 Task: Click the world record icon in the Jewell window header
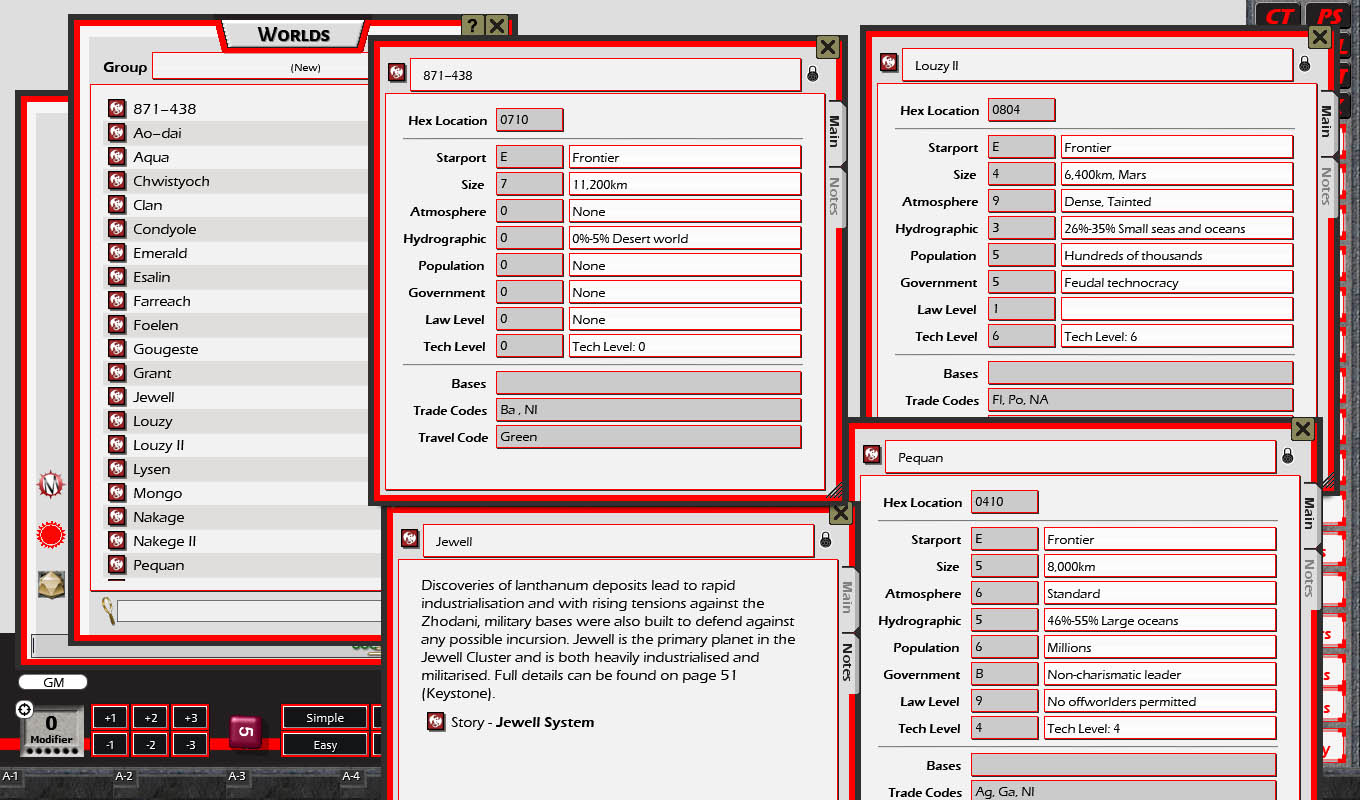tap(410, 539)
